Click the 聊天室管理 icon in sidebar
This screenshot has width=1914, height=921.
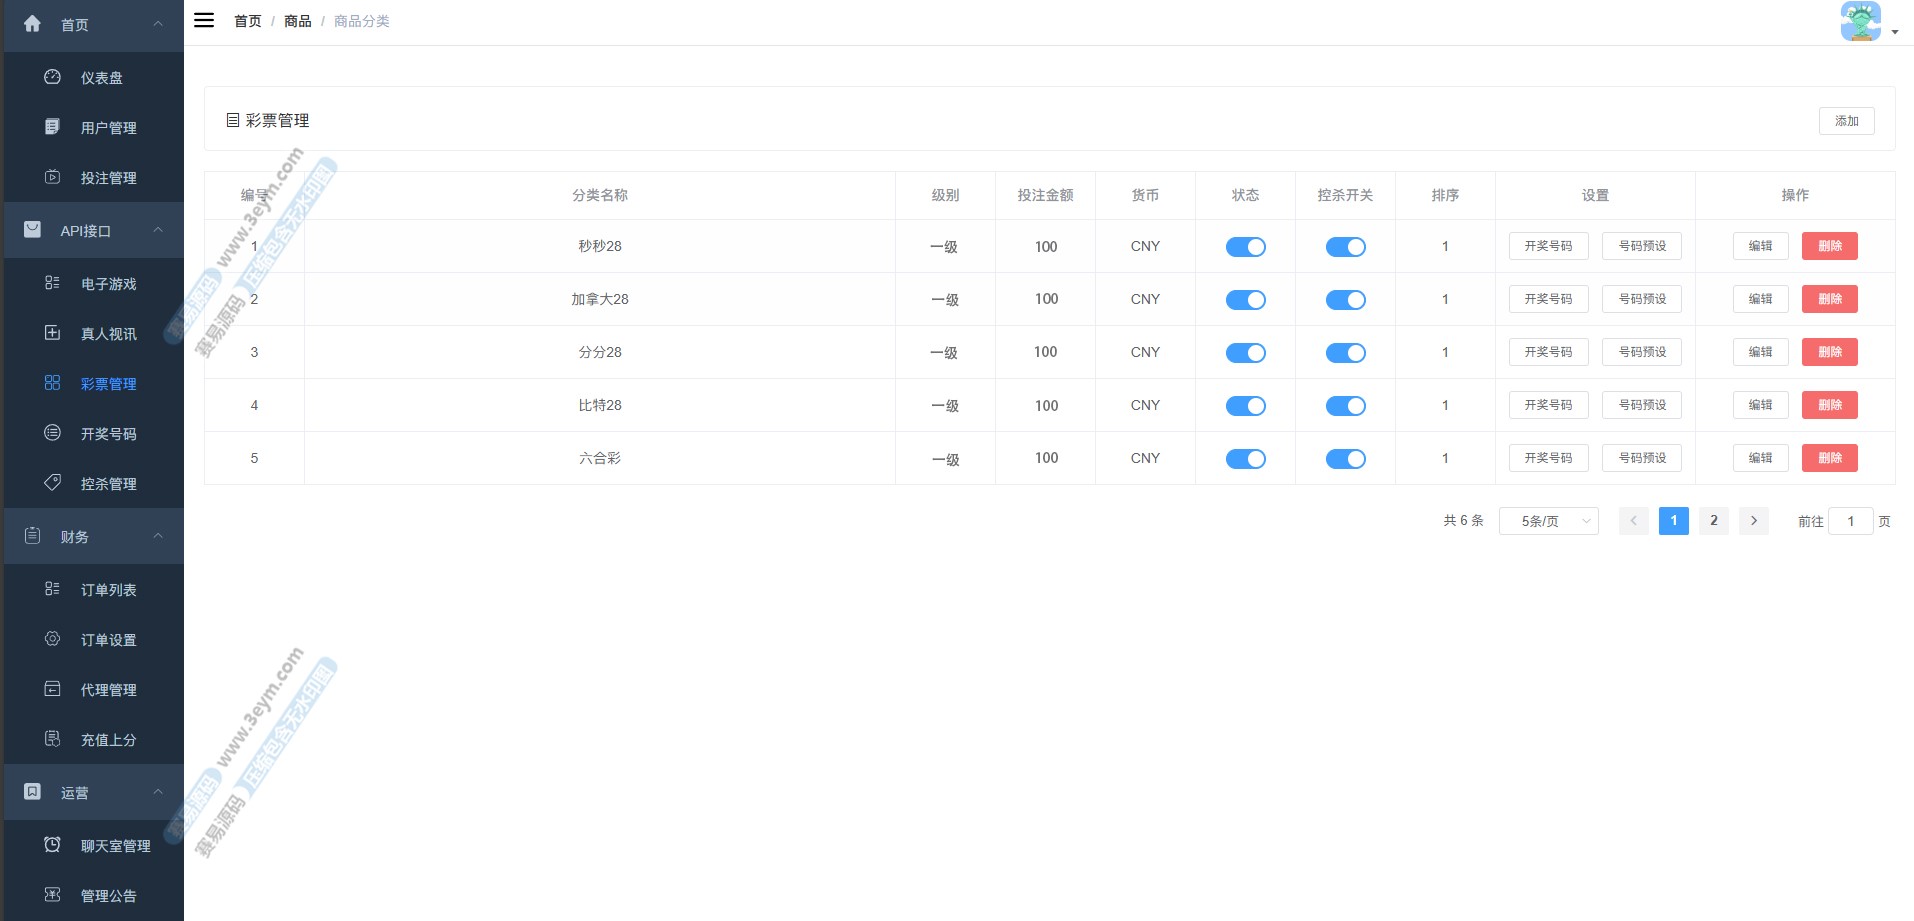[53, 845]
